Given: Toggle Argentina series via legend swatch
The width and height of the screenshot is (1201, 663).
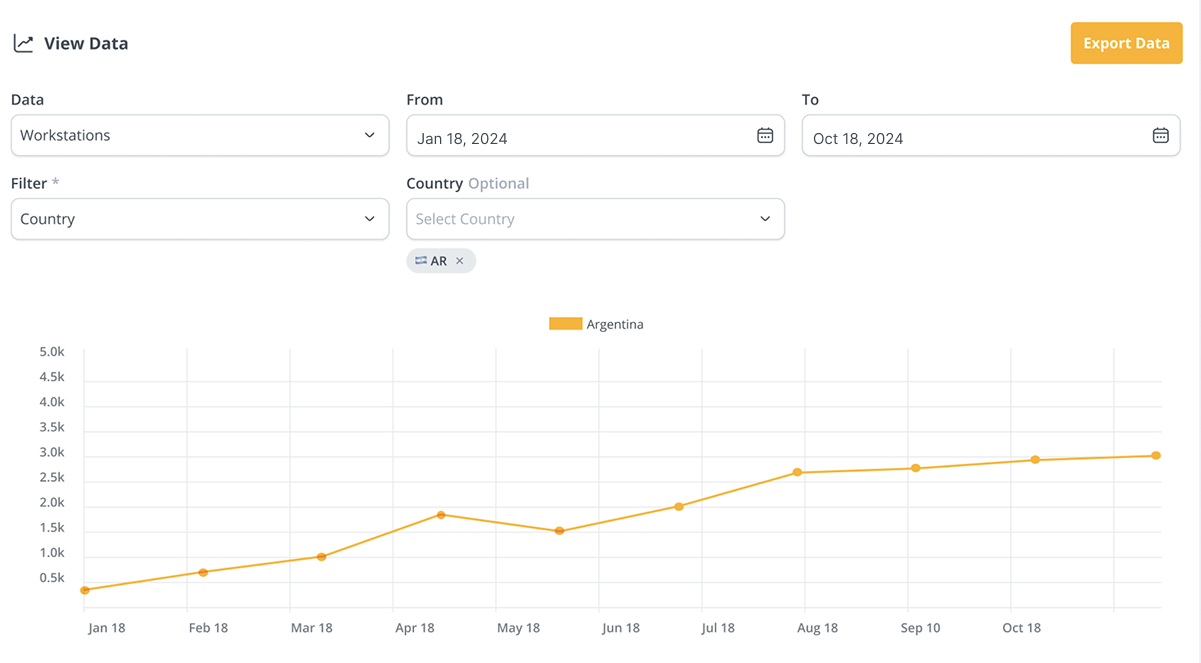Looking at the screenshot, I should pos(565,324).
